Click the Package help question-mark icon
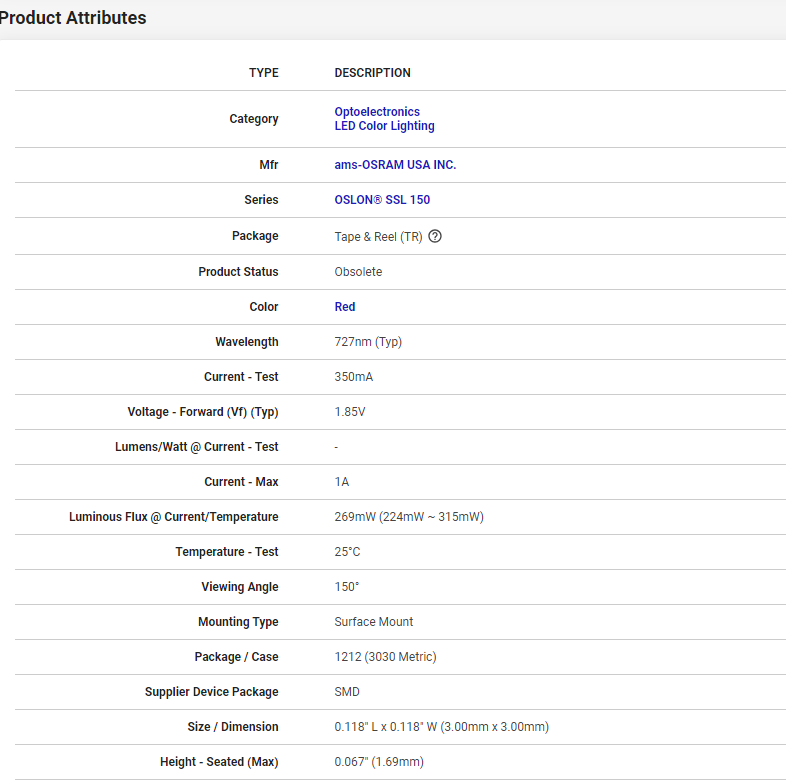Image resolution: width=786 pixels, height=783 pixels. point(435,236)
